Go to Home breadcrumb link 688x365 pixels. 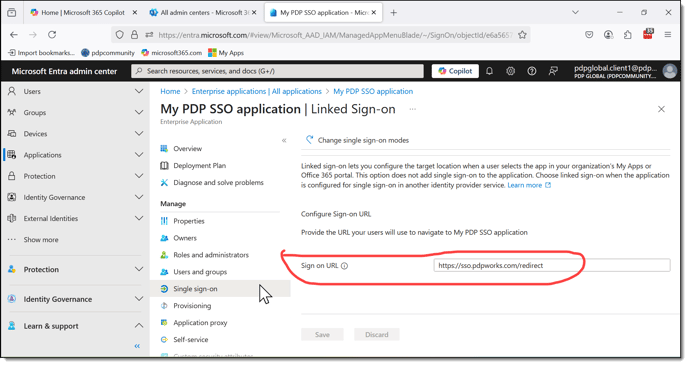tap(170, 91)
